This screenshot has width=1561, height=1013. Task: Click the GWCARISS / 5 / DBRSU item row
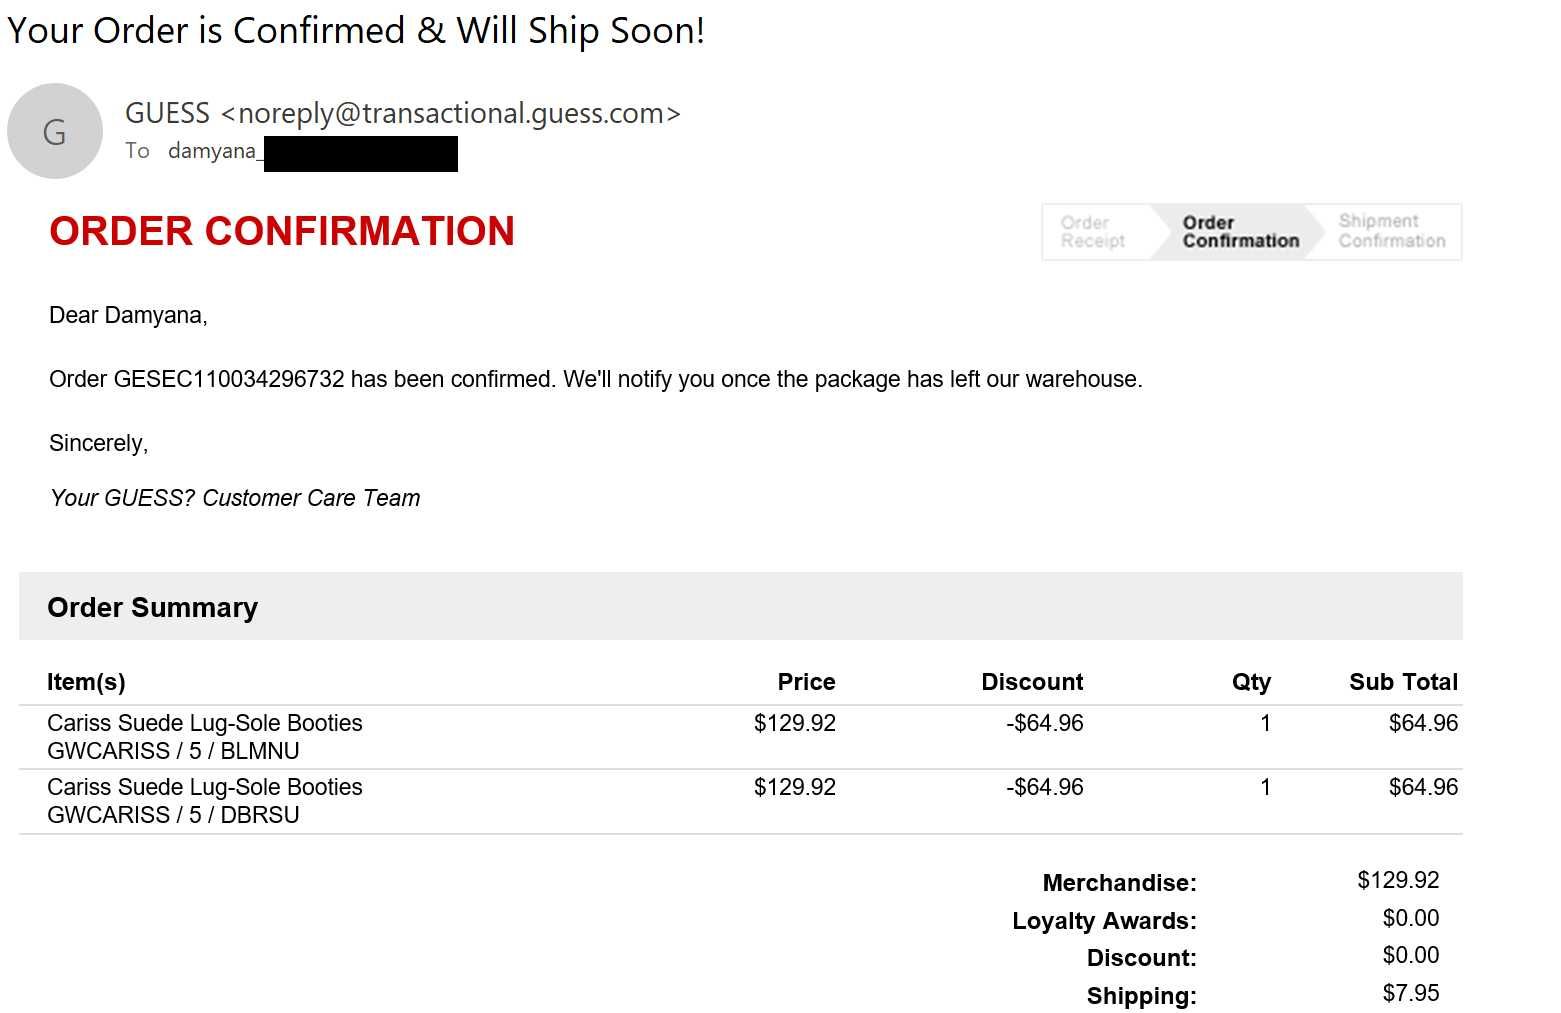[x=741, y=801]
